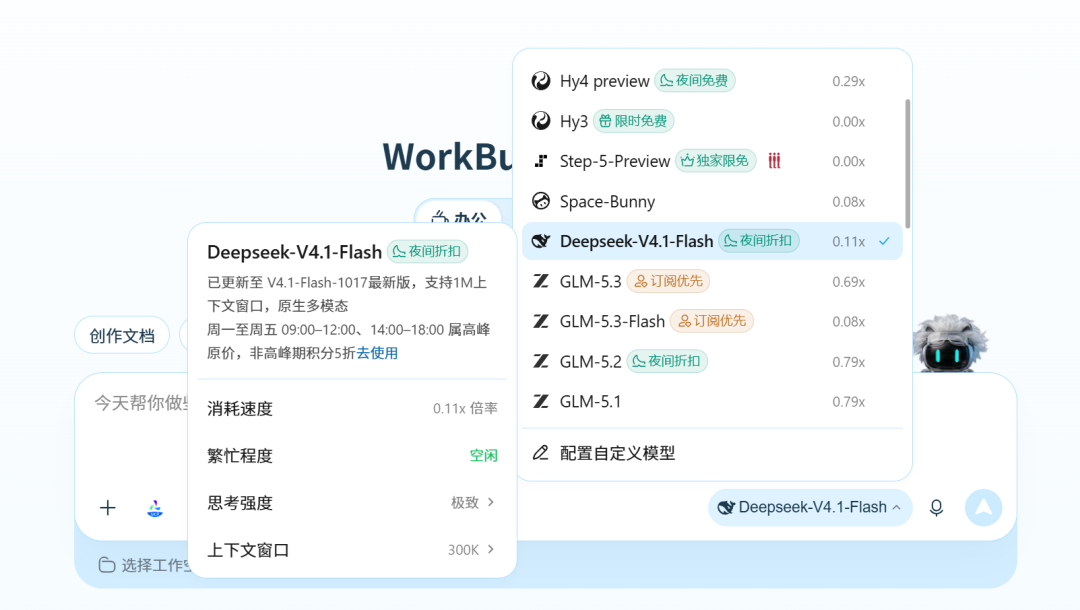Click the 0.69x rate for GLM-5.3
This screenshot has height=610, width=1080.
pyautogui.click(x=849, y=282)
